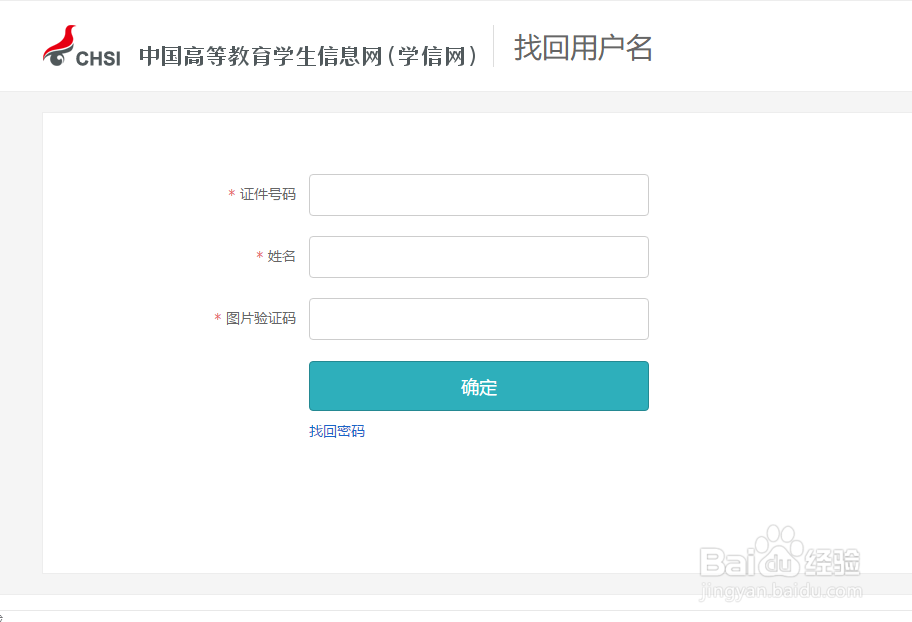The width and height of the screenshot is (912, 622).
Task: Click the CHSI red bird logo
Action: 58,42
